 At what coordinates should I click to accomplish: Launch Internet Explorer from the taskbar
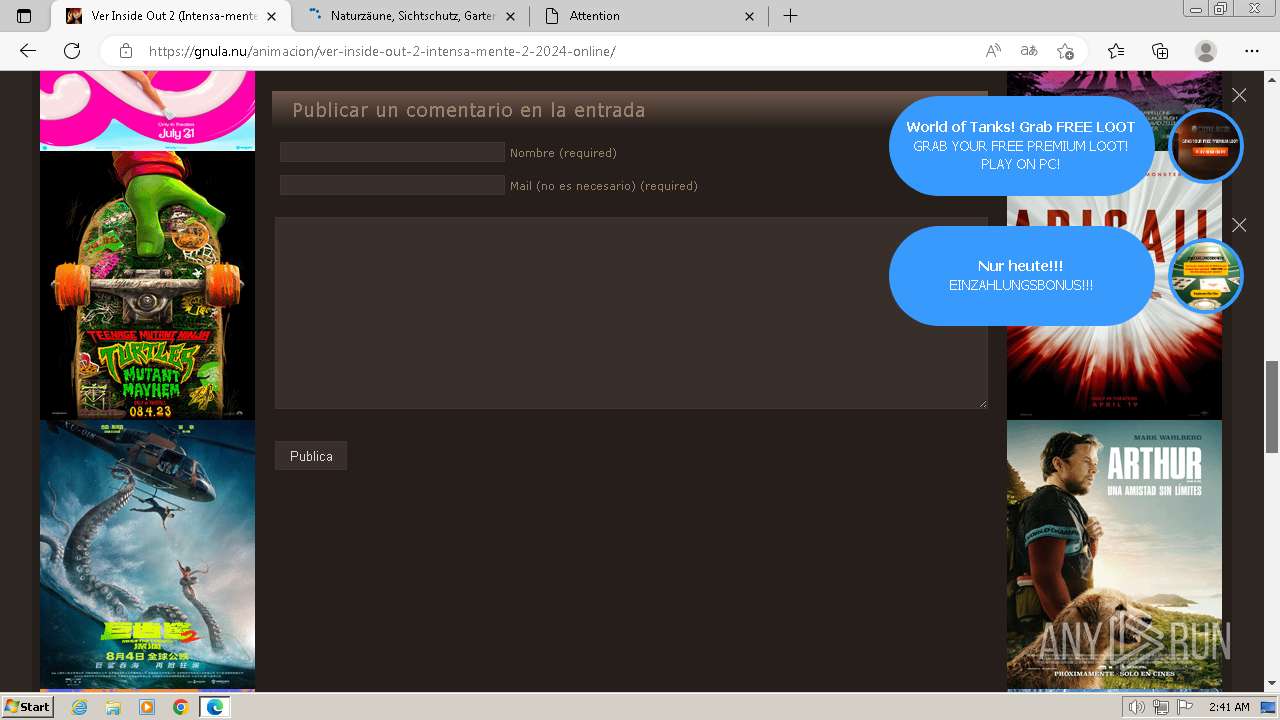79,707
